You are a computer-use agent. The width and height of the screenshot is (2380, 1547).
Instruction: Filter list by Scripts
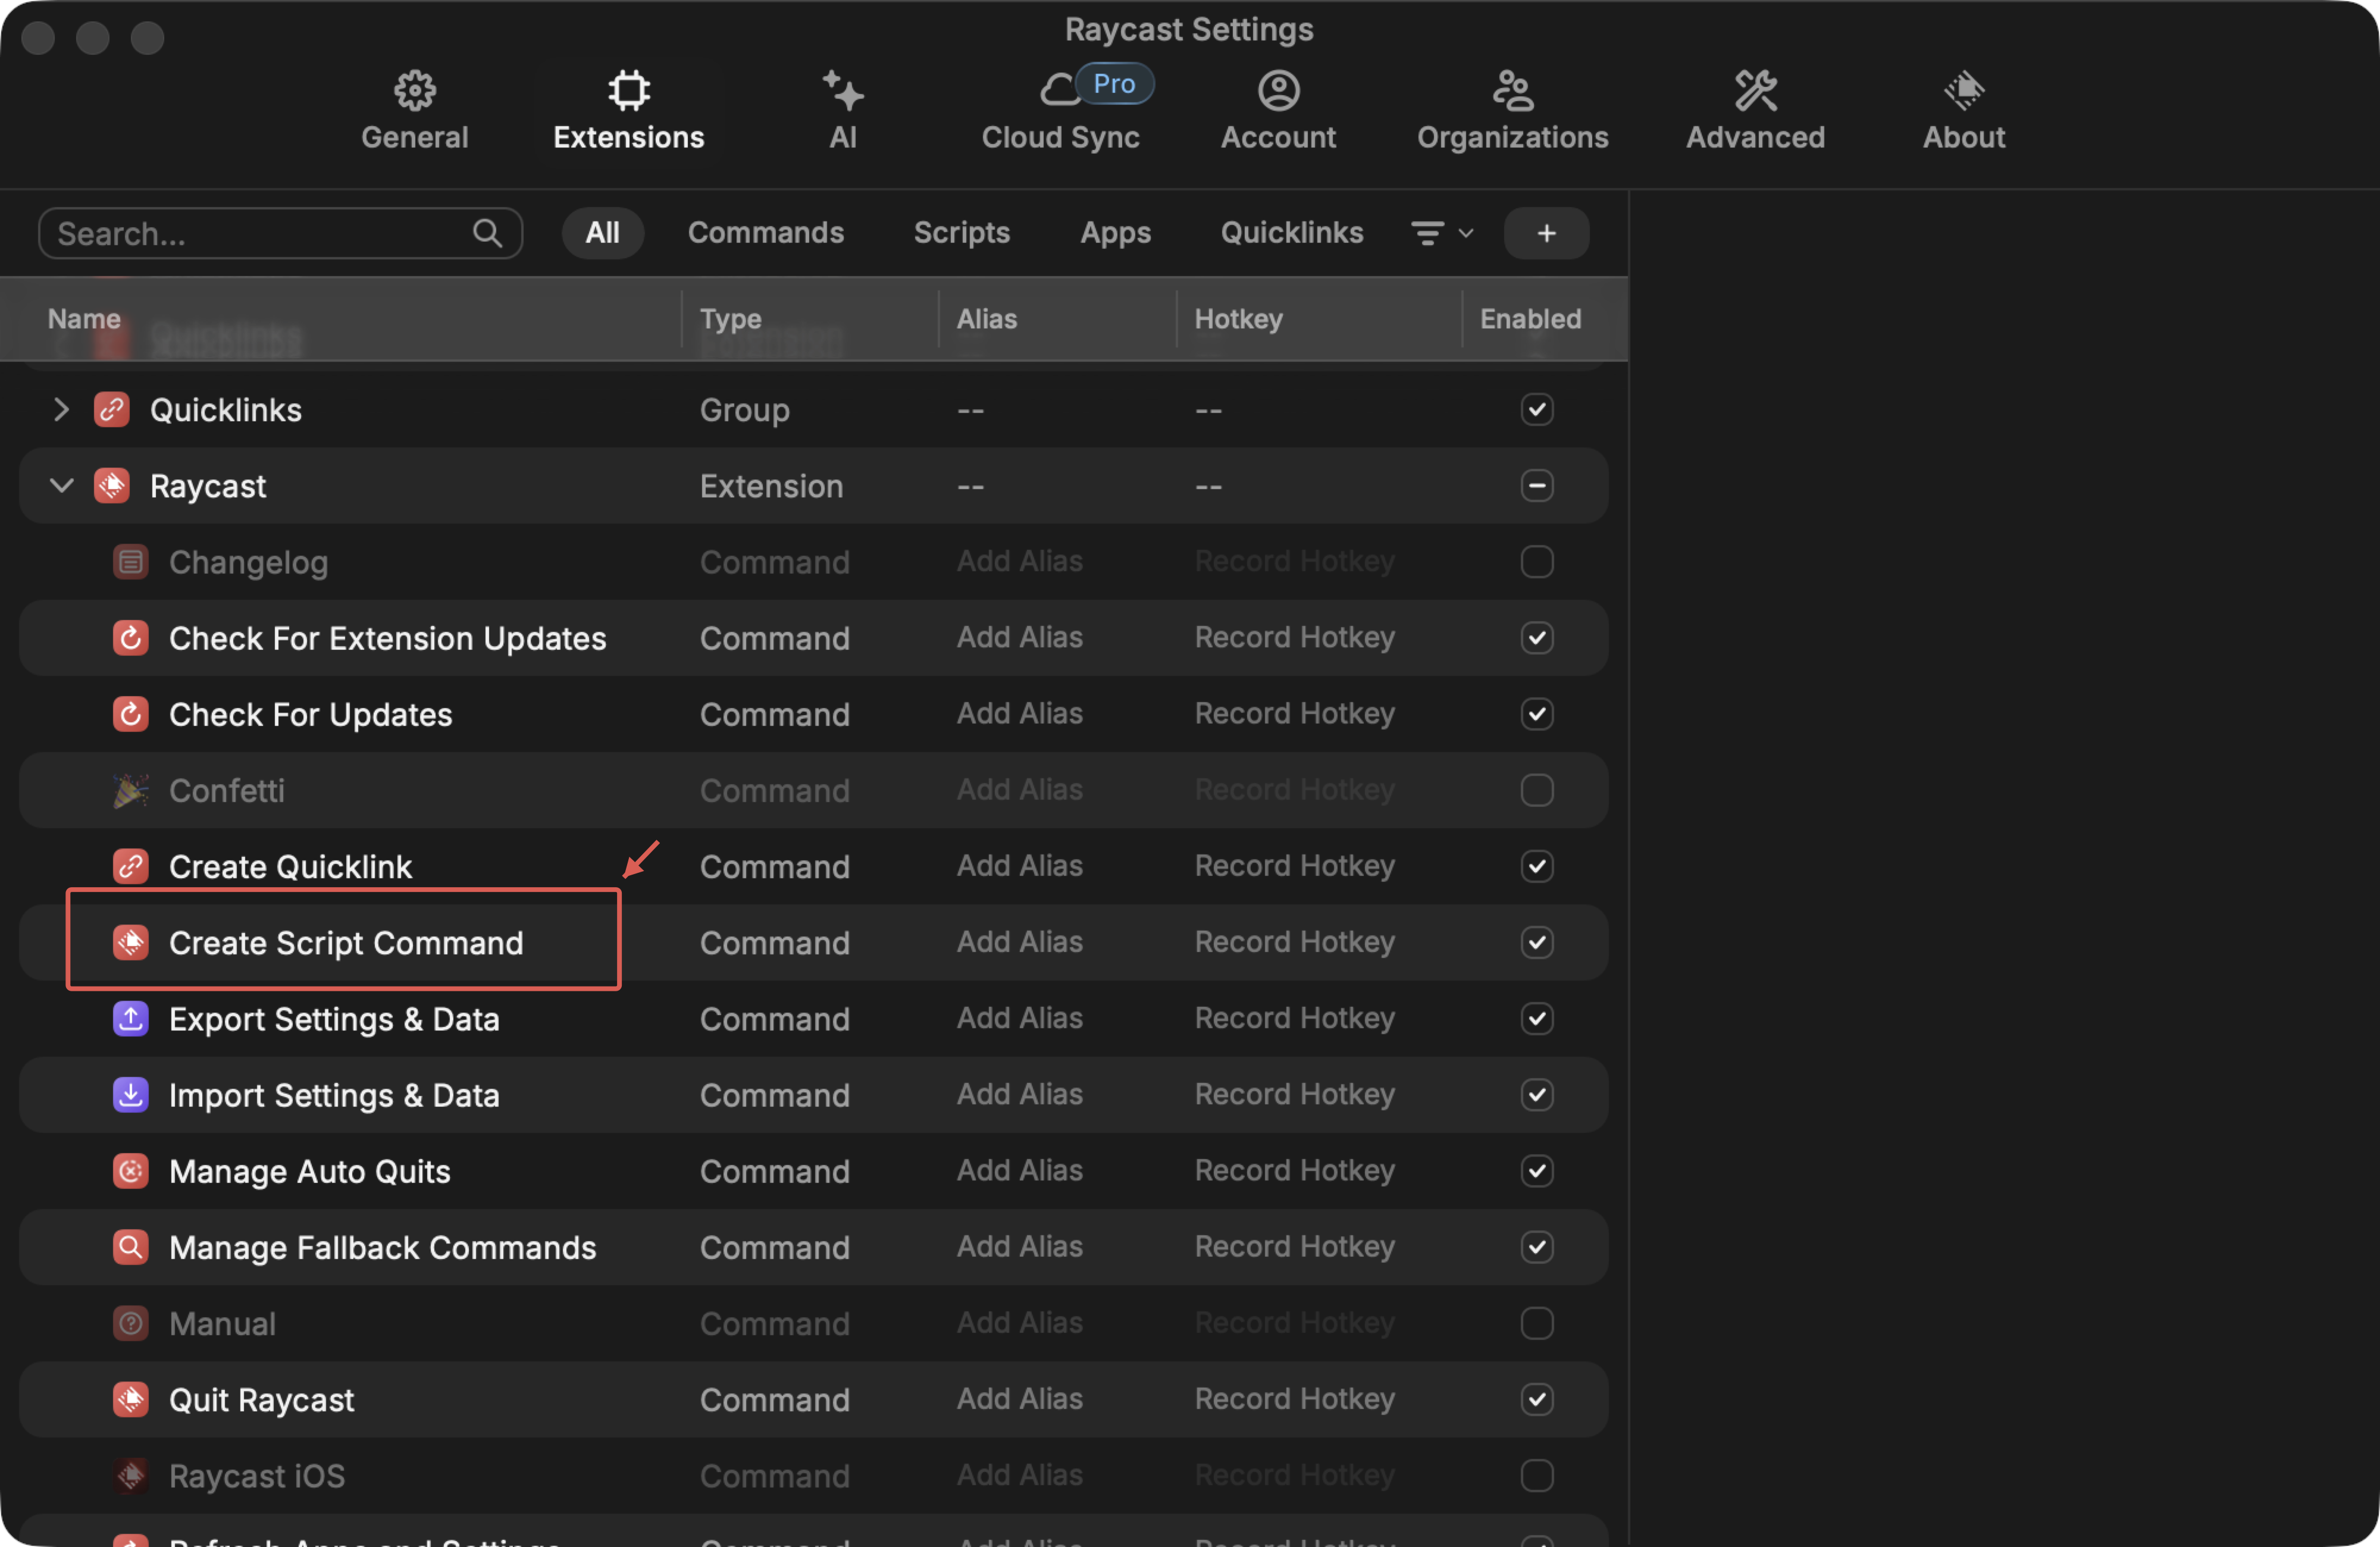[x=962, y=233]
